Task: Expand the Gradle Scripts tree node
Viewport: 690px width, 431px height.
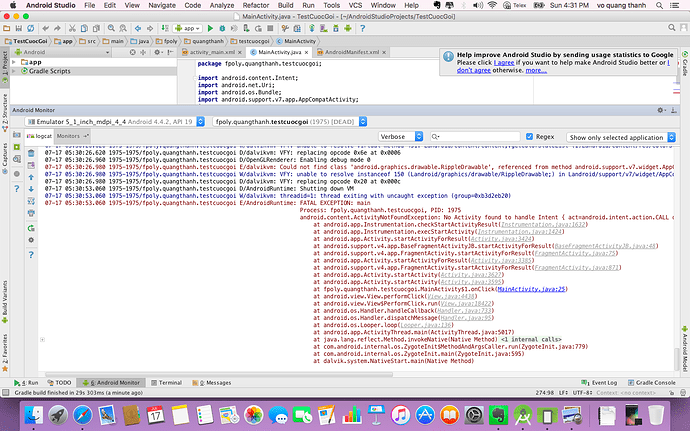Action: click(14, 71)
